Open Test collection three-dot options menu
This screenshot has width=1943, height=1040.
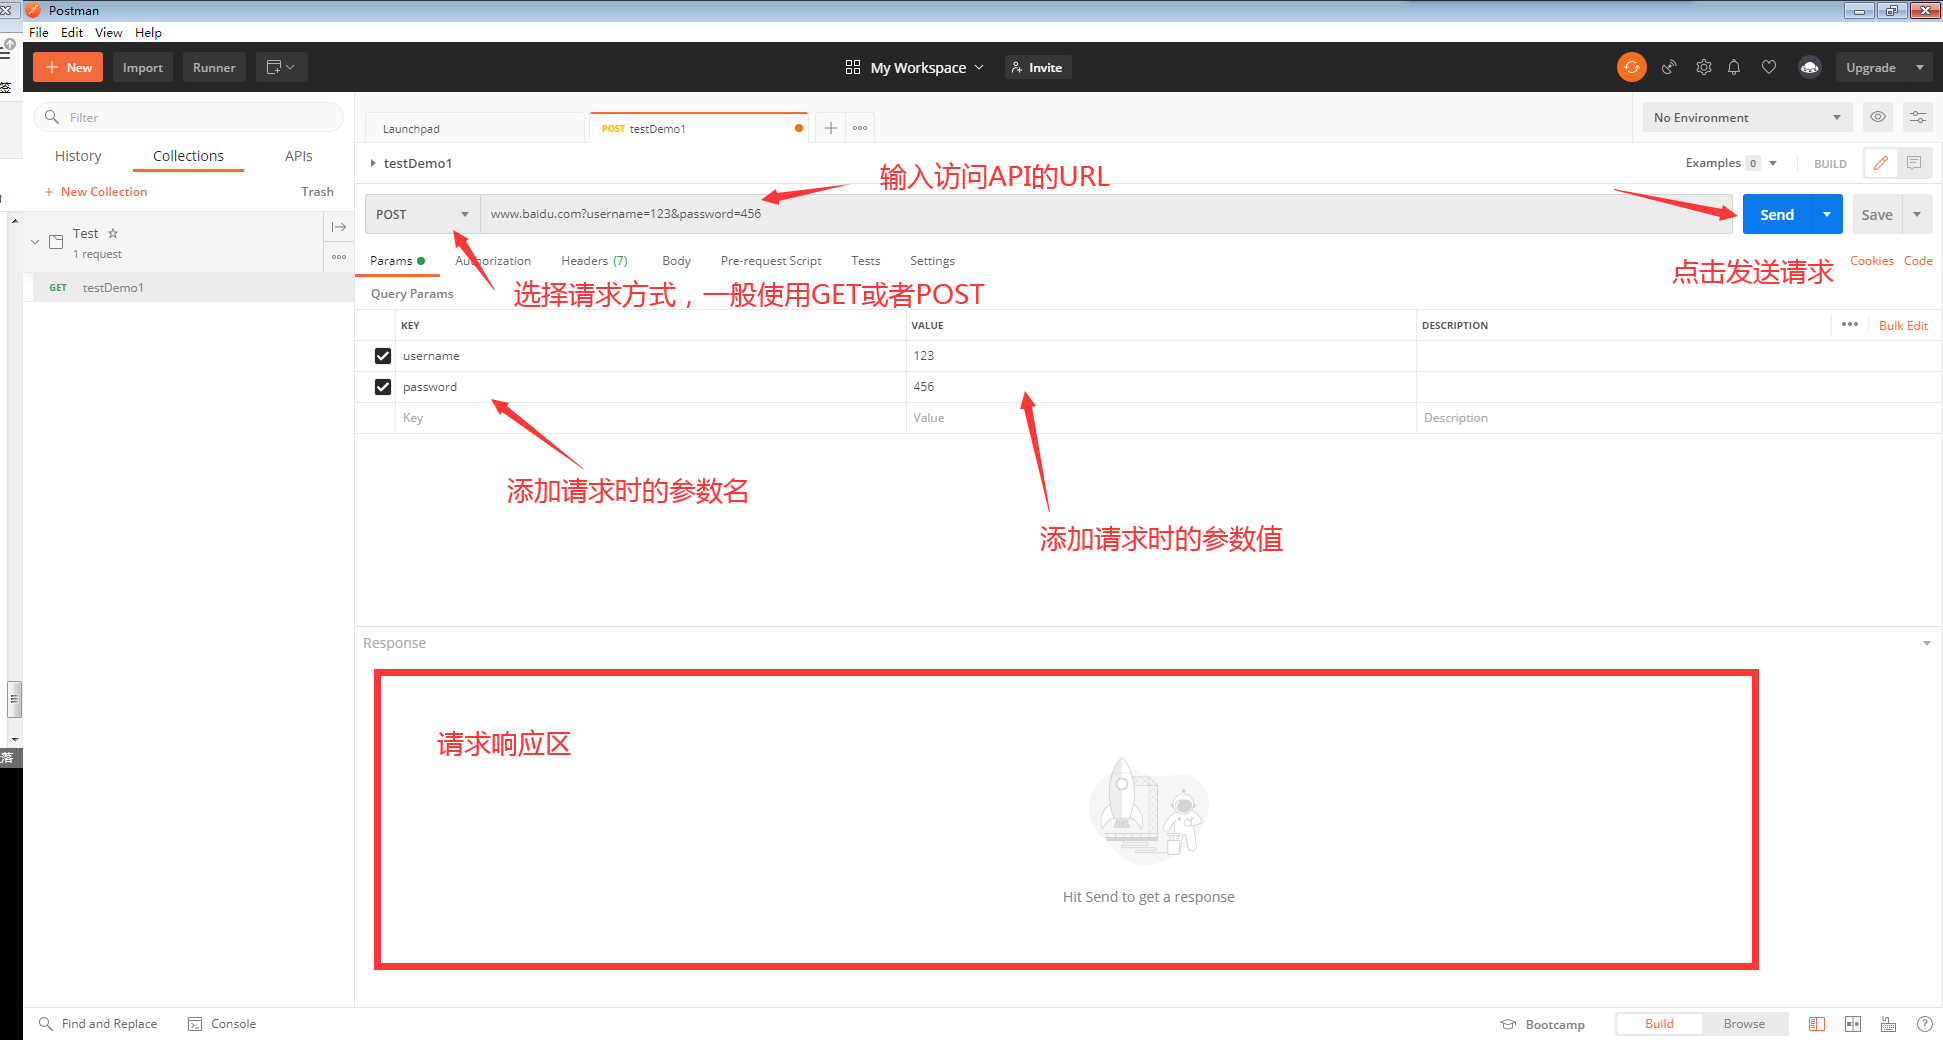pos(339,257)
